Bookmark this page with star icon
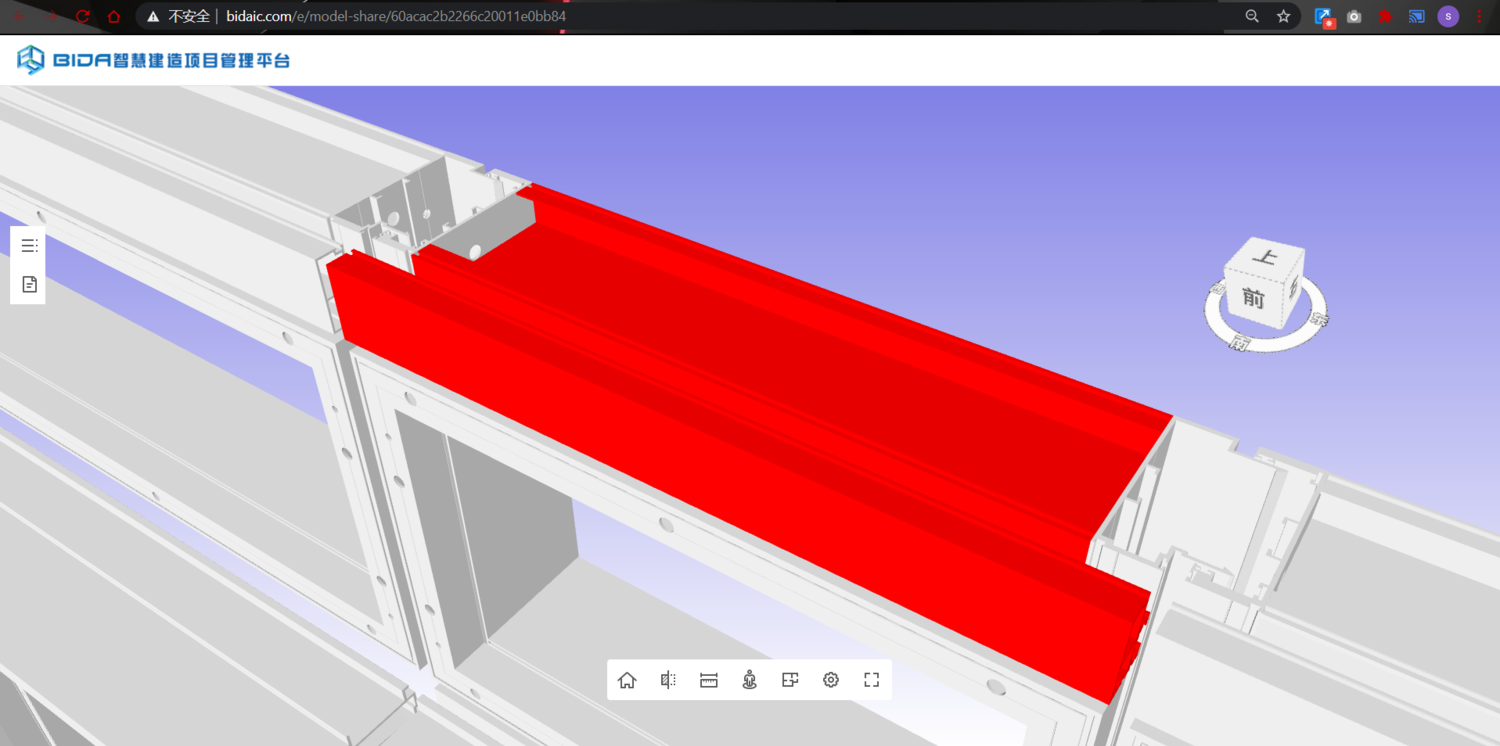This screenshot has height=746, width=1500. pyautogui.click(x=1283, y=16)
